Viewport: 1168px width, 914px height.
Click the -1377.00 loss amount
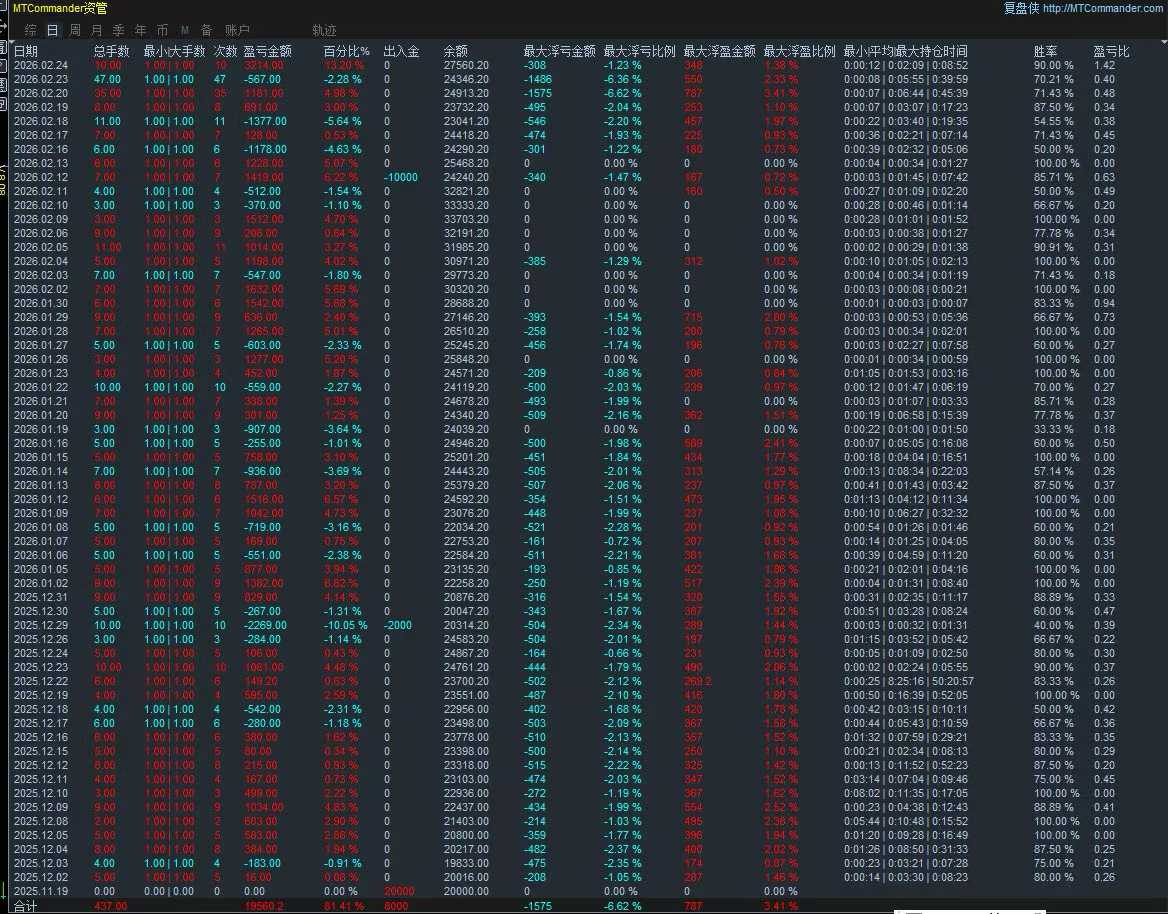[x=264, y=121]
